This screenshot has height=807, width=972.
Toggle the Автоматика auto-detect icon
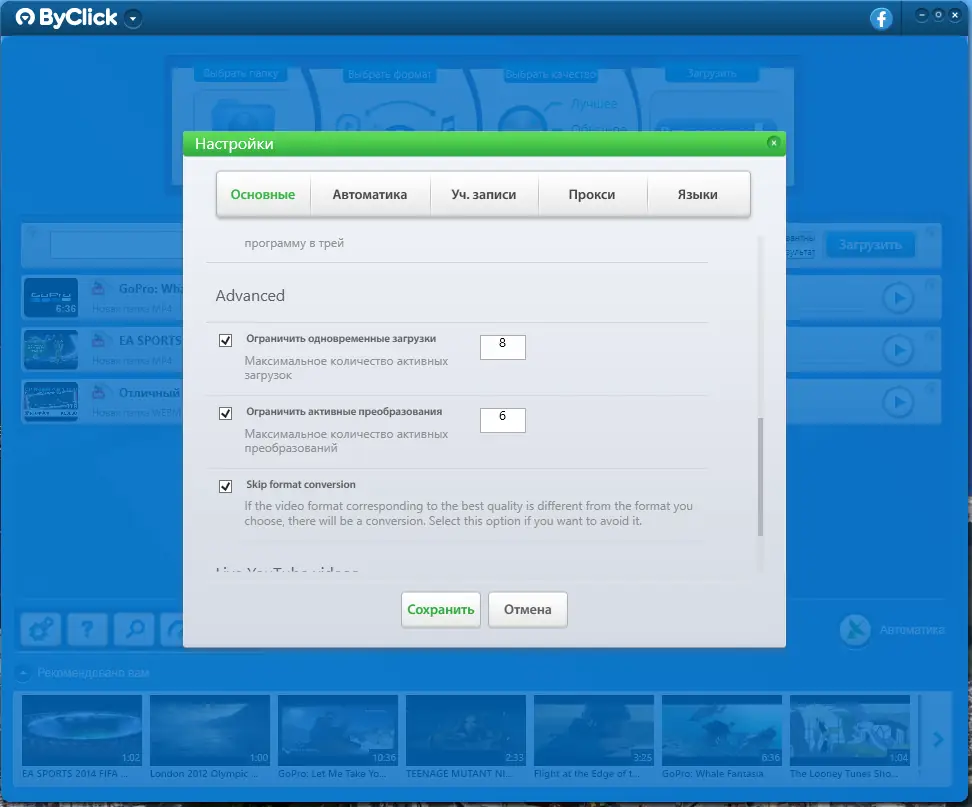855,630
